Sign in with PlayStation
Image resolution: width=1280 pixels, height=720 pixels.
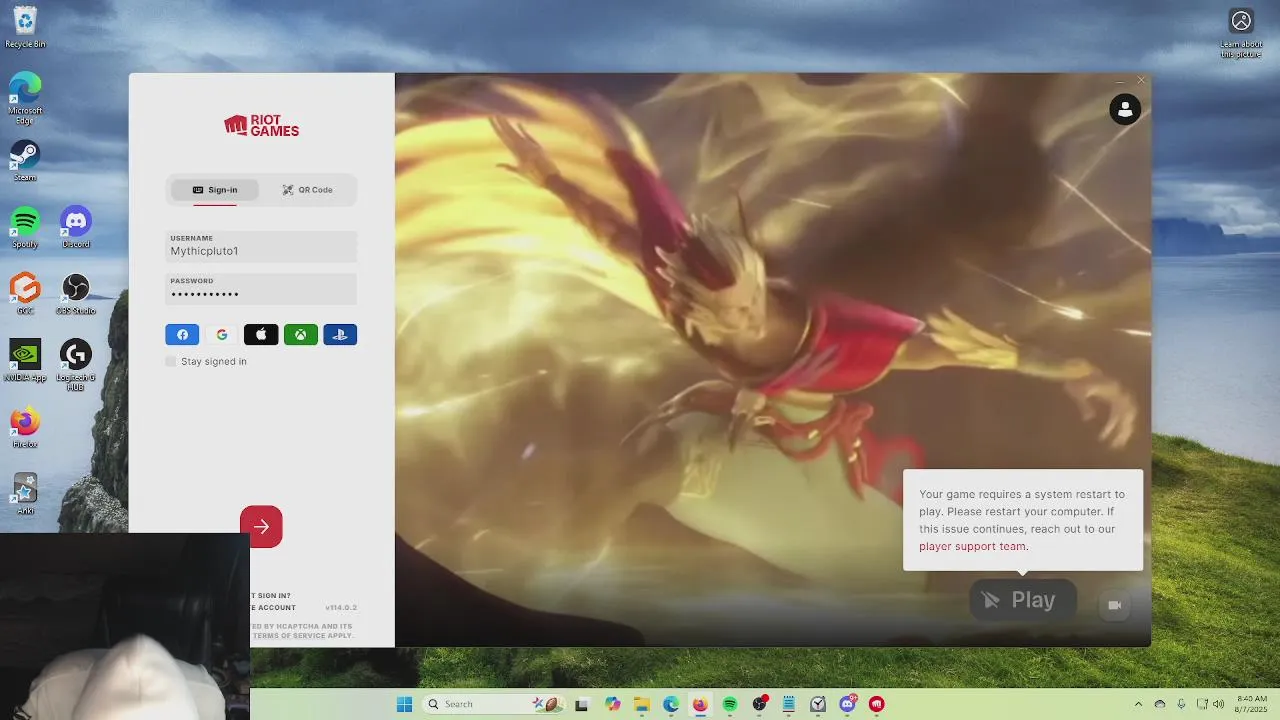tap(340, 335)
